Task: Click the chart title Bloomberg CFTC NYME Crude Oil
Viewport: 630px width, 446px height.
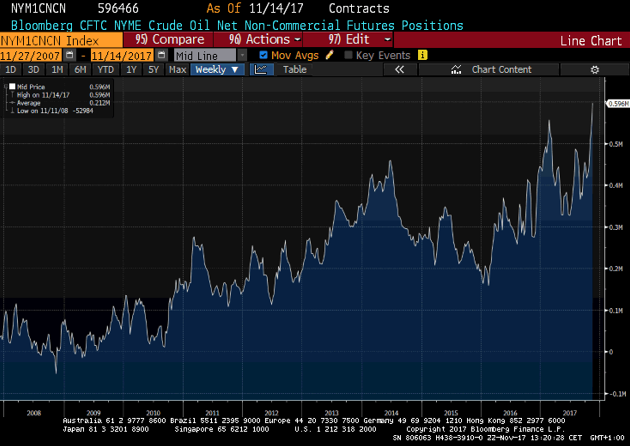Action: coord(237,25)
